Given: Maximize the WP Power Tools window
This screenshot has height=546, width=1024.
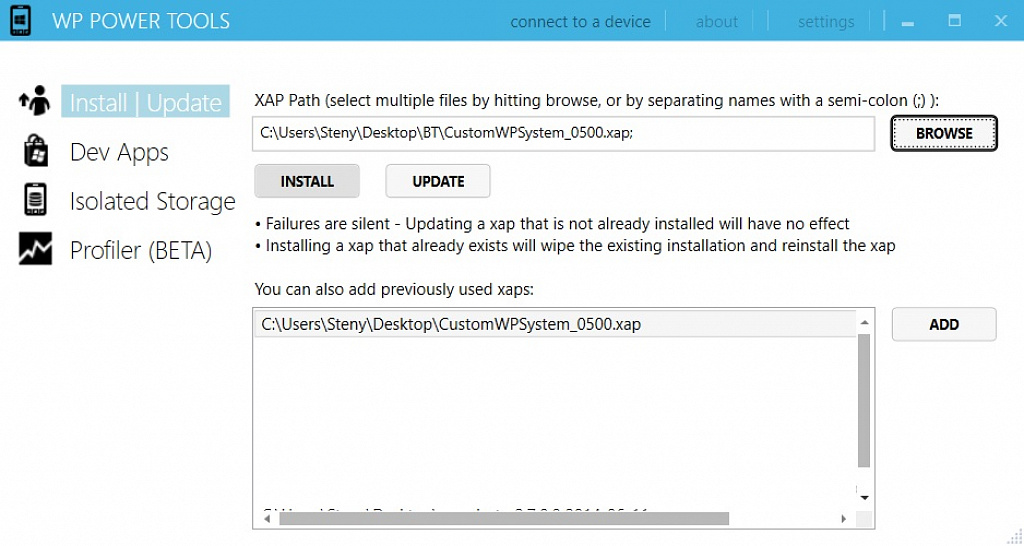Looking at the screenshot, I should 954,21.
